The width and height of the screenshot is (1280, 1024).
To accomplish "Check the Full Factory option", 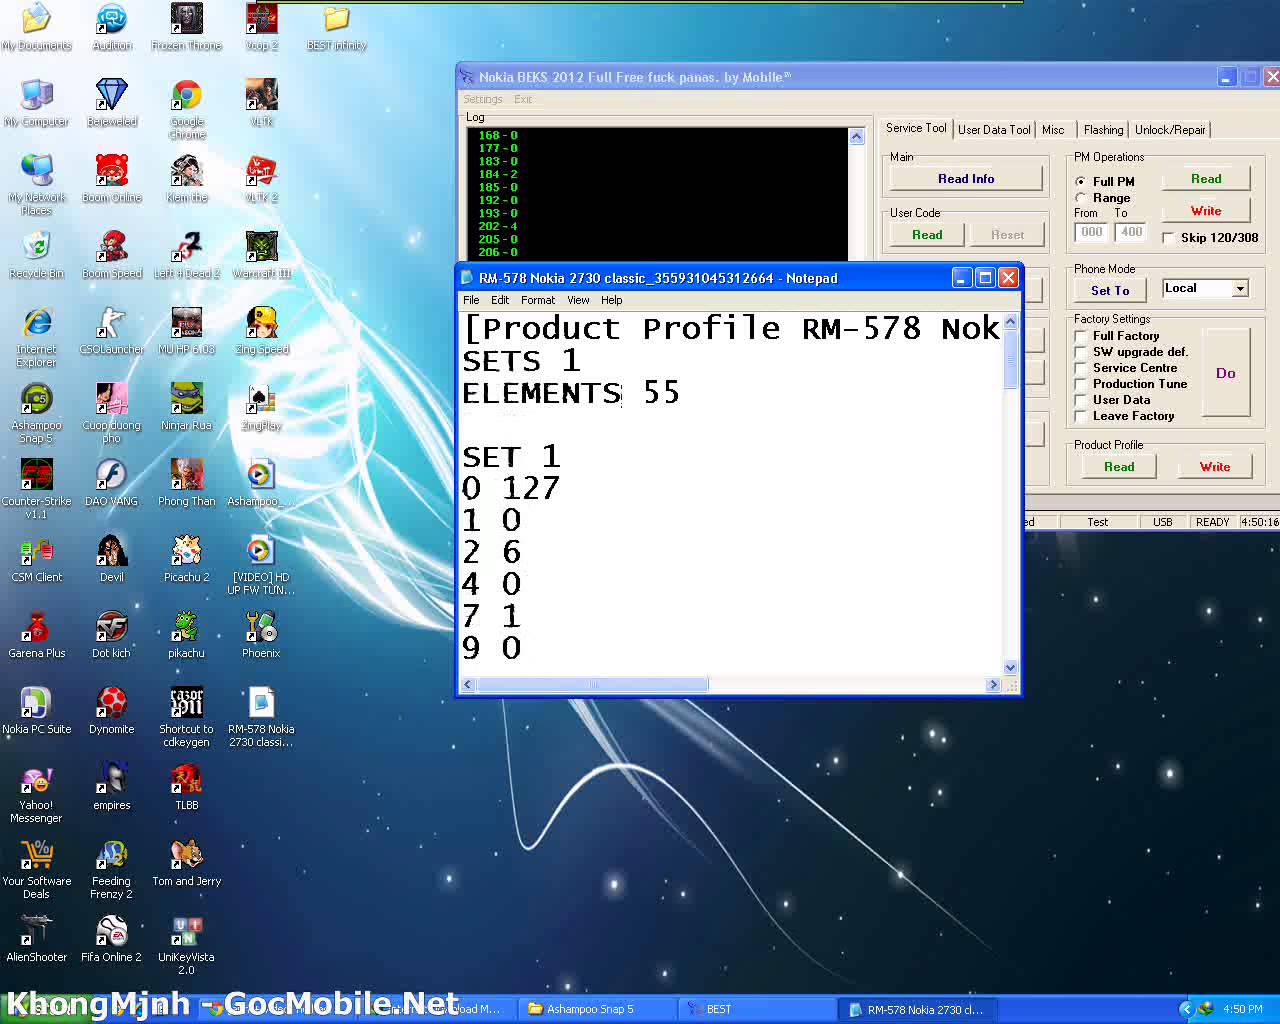I will 1080,336.
